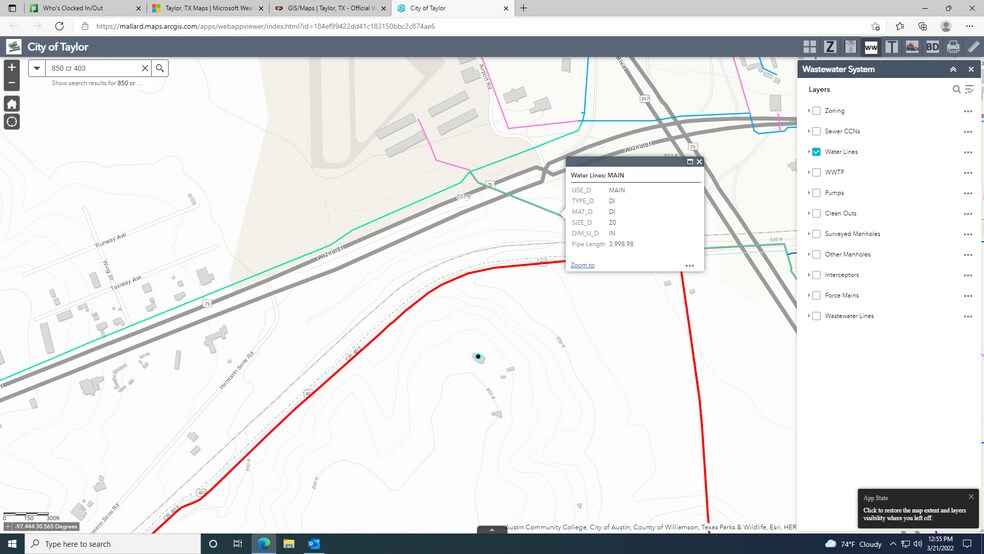Image resolution: width=984 pixels, height=554 pixels.
Task: Open Outlook from the Windows taskbar
Action: point(313,544)
